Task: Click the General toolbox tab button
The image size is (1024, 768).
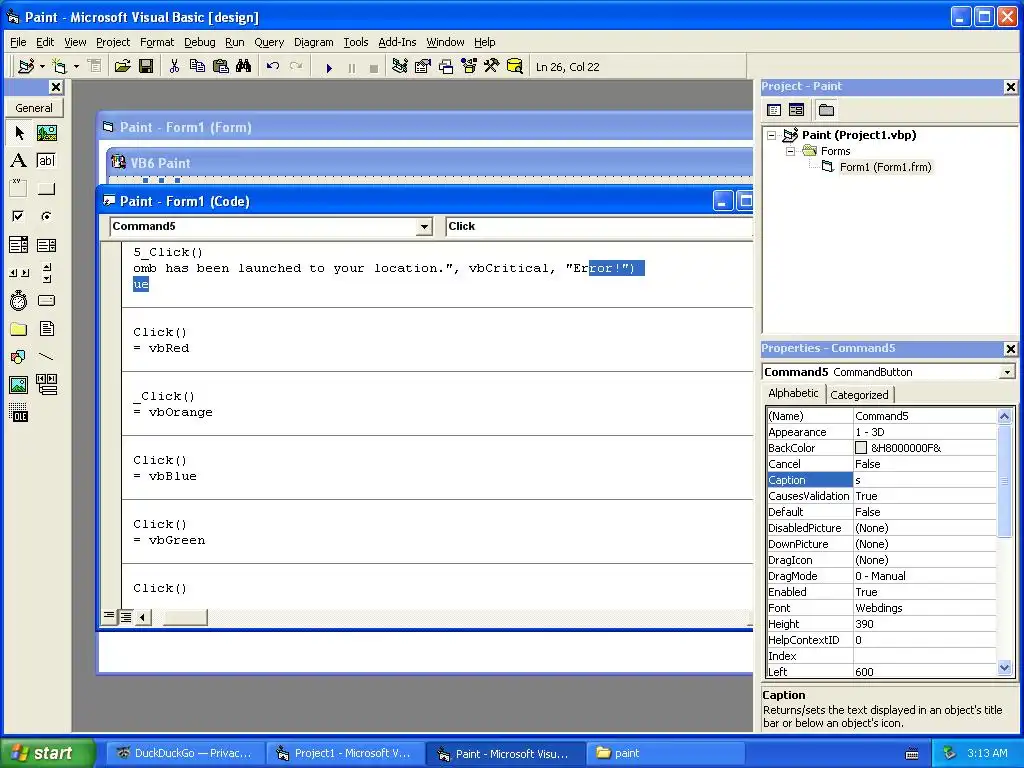Action: point(34,108)
